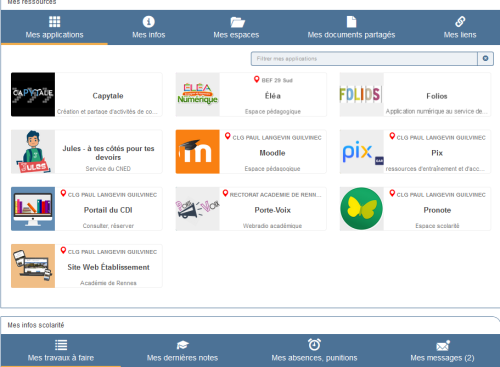Click the Espace scolarité subtitle under Pronote
The width and height of the screenshot is (500, 367).
[x=437, y=226]
